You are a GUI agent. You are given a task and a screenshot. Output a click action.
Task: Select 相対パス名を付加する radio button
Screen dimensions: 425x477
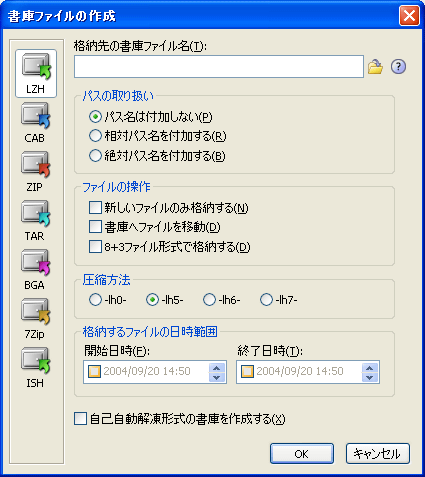click(x=95, y=136)
